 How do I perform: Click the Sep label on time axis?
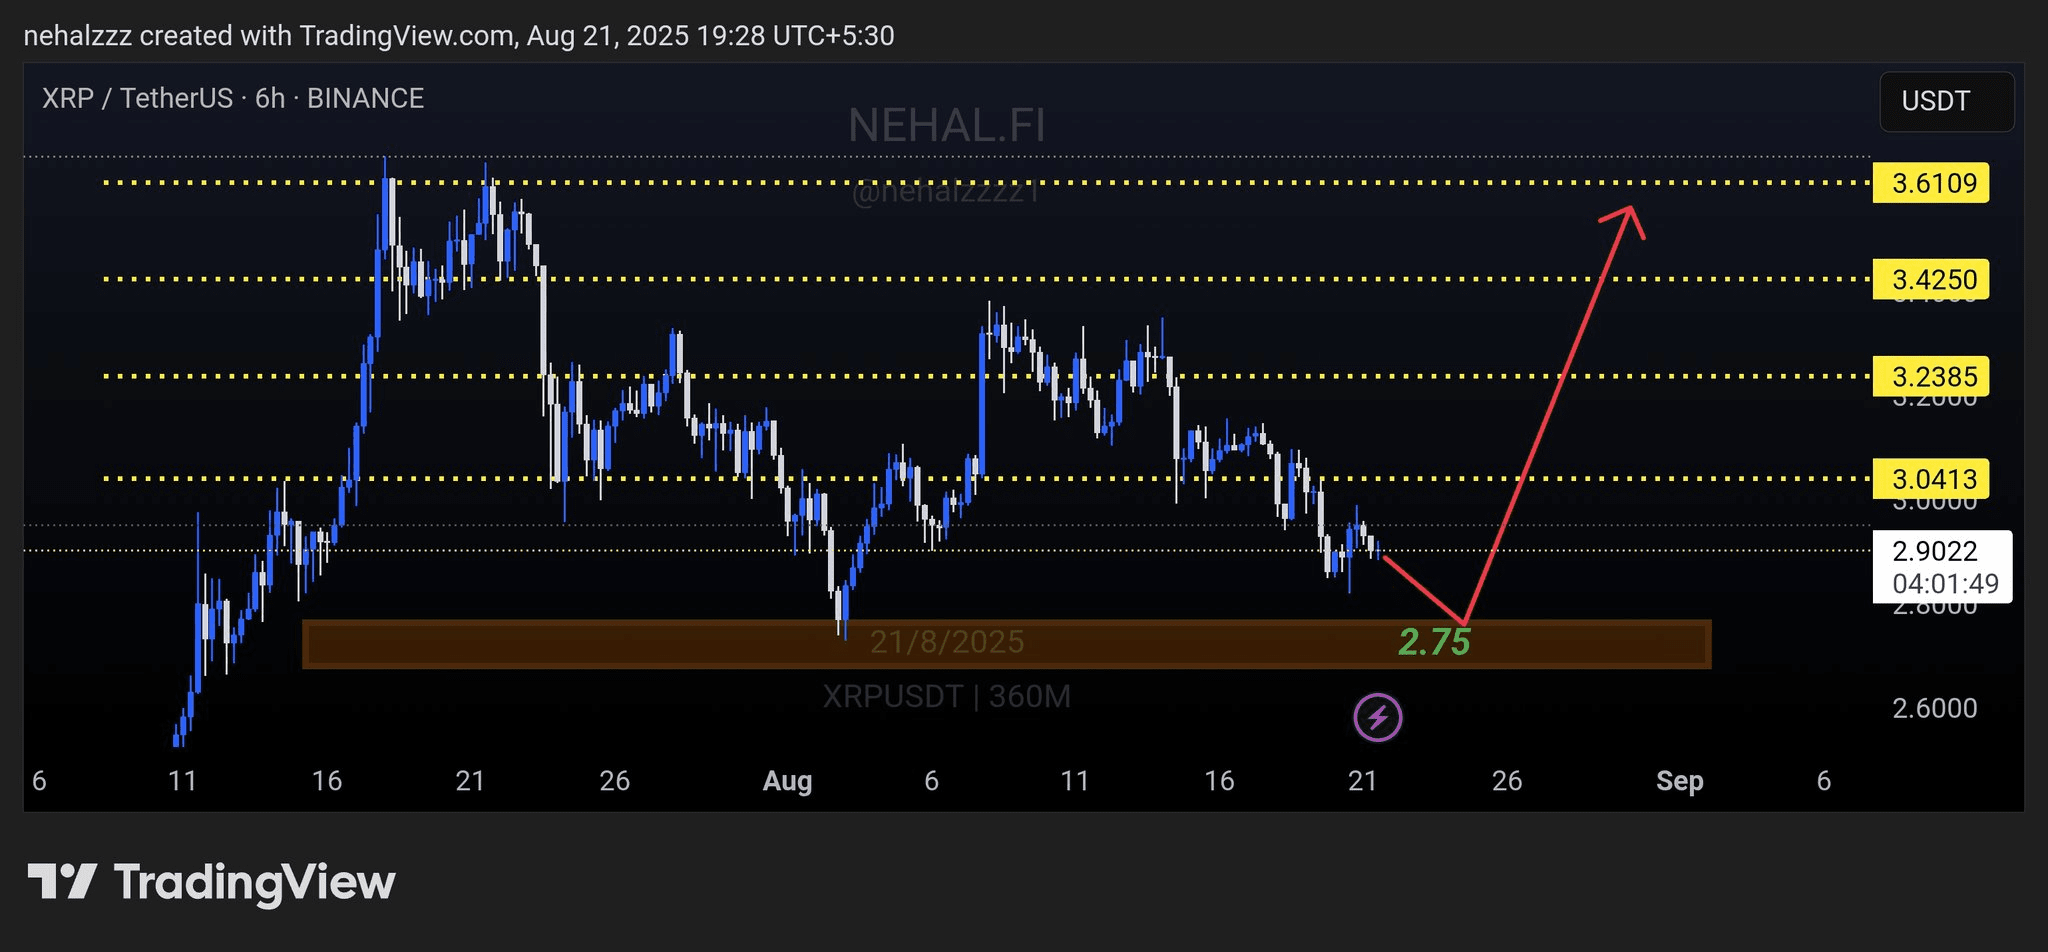pyautogui.click(x=1679, y=781)
